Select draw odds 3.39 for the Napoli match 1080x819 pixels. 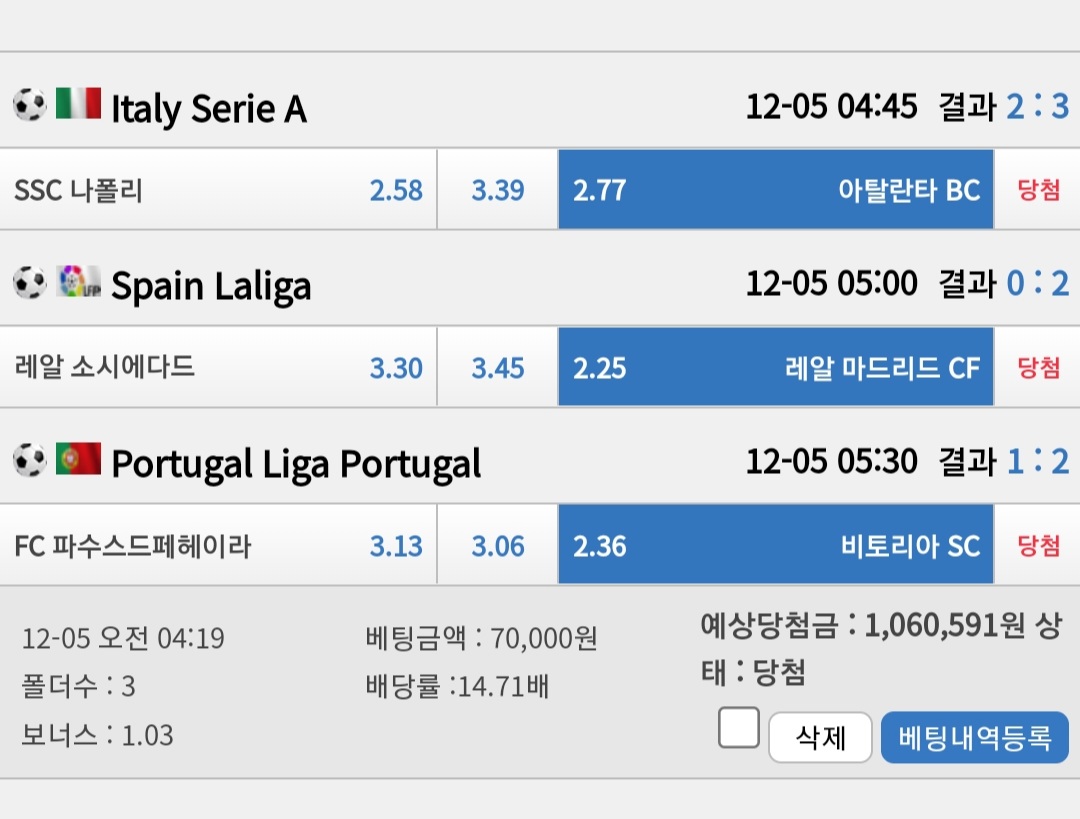(x=497, y=189)
